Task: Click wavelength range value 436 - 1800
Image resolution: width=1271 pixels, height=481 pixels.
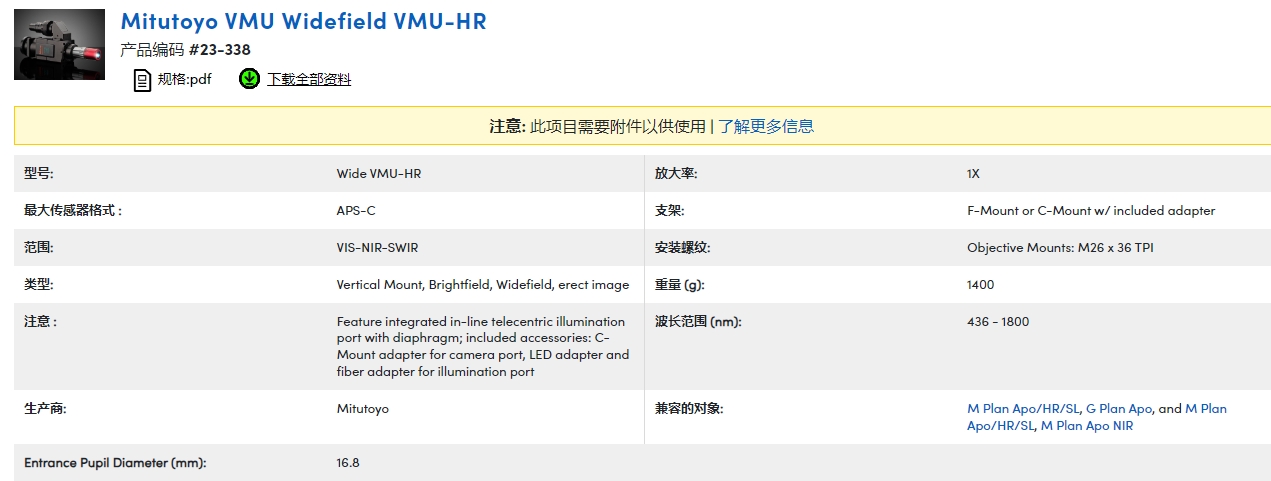Action: click(x=998, y=322)
